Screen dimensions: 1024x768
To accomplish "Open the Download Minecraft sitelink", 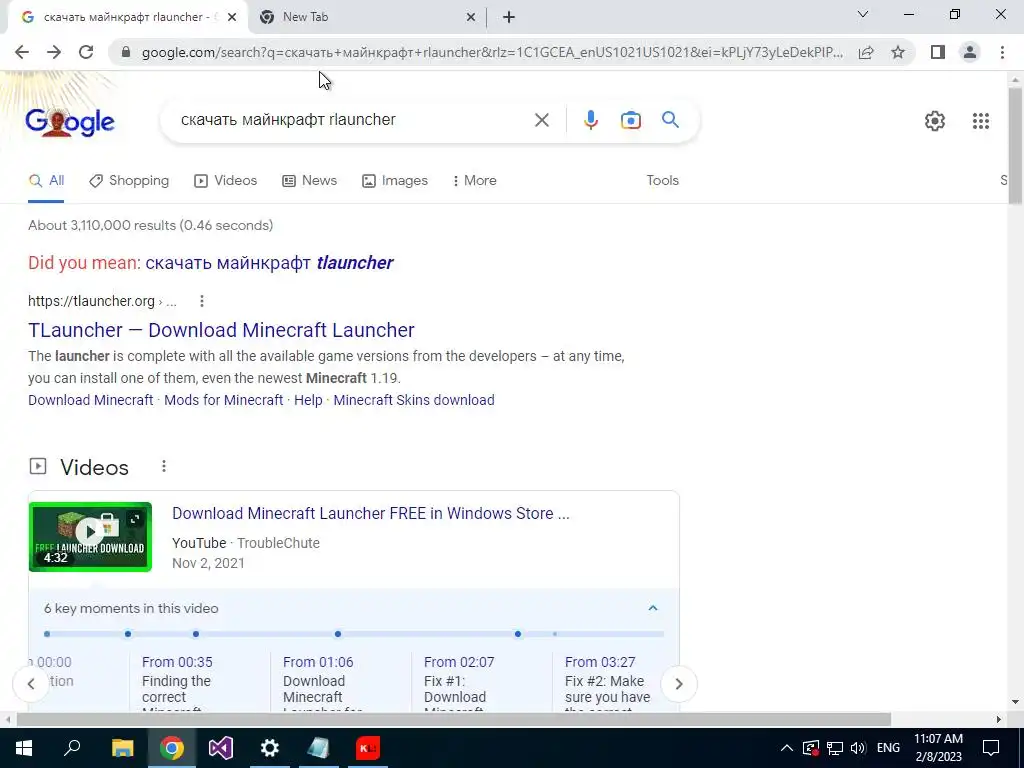I will click(x=91, y=400).
